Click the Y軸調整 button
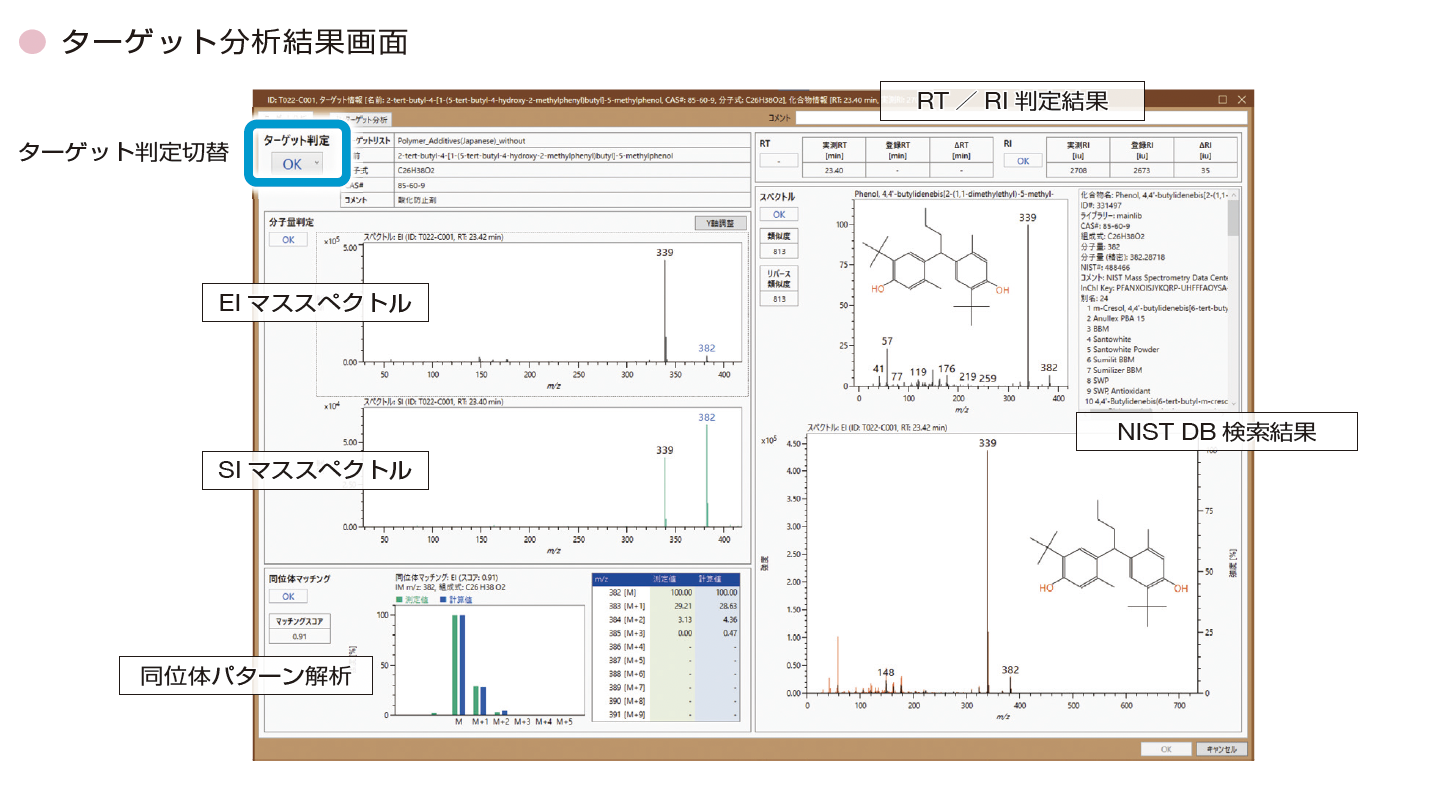This screenshot has width=1444, height=812. coord(720,223)
